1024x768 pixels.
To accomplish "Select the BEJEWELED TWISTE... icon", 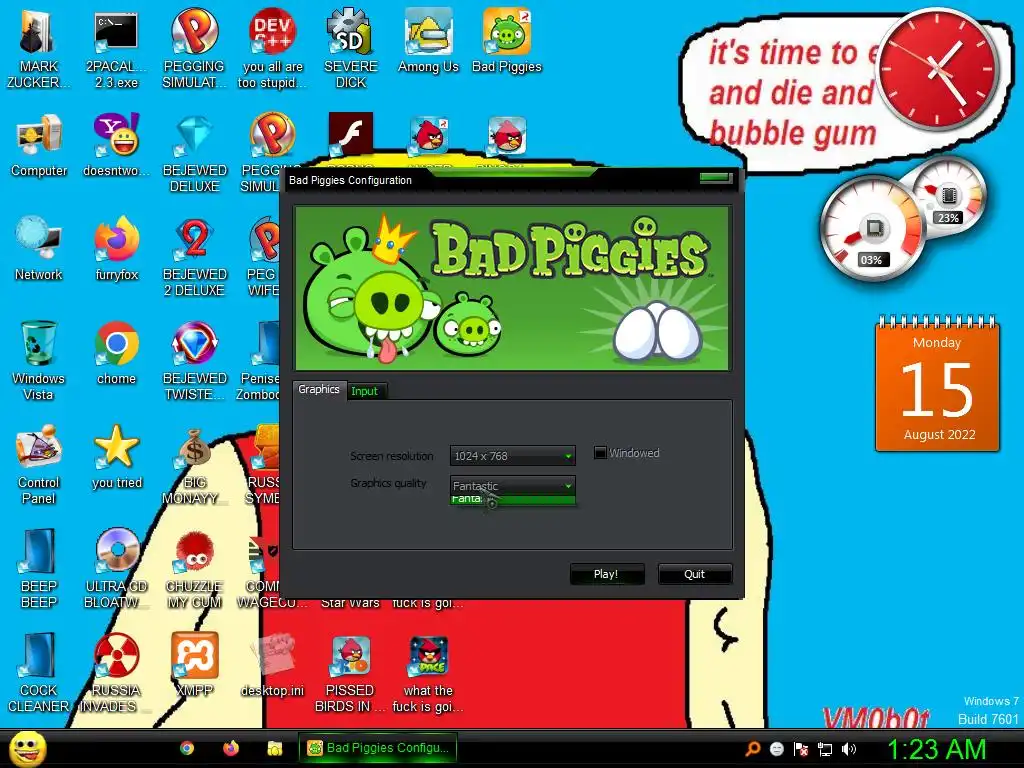I will 194,360.
